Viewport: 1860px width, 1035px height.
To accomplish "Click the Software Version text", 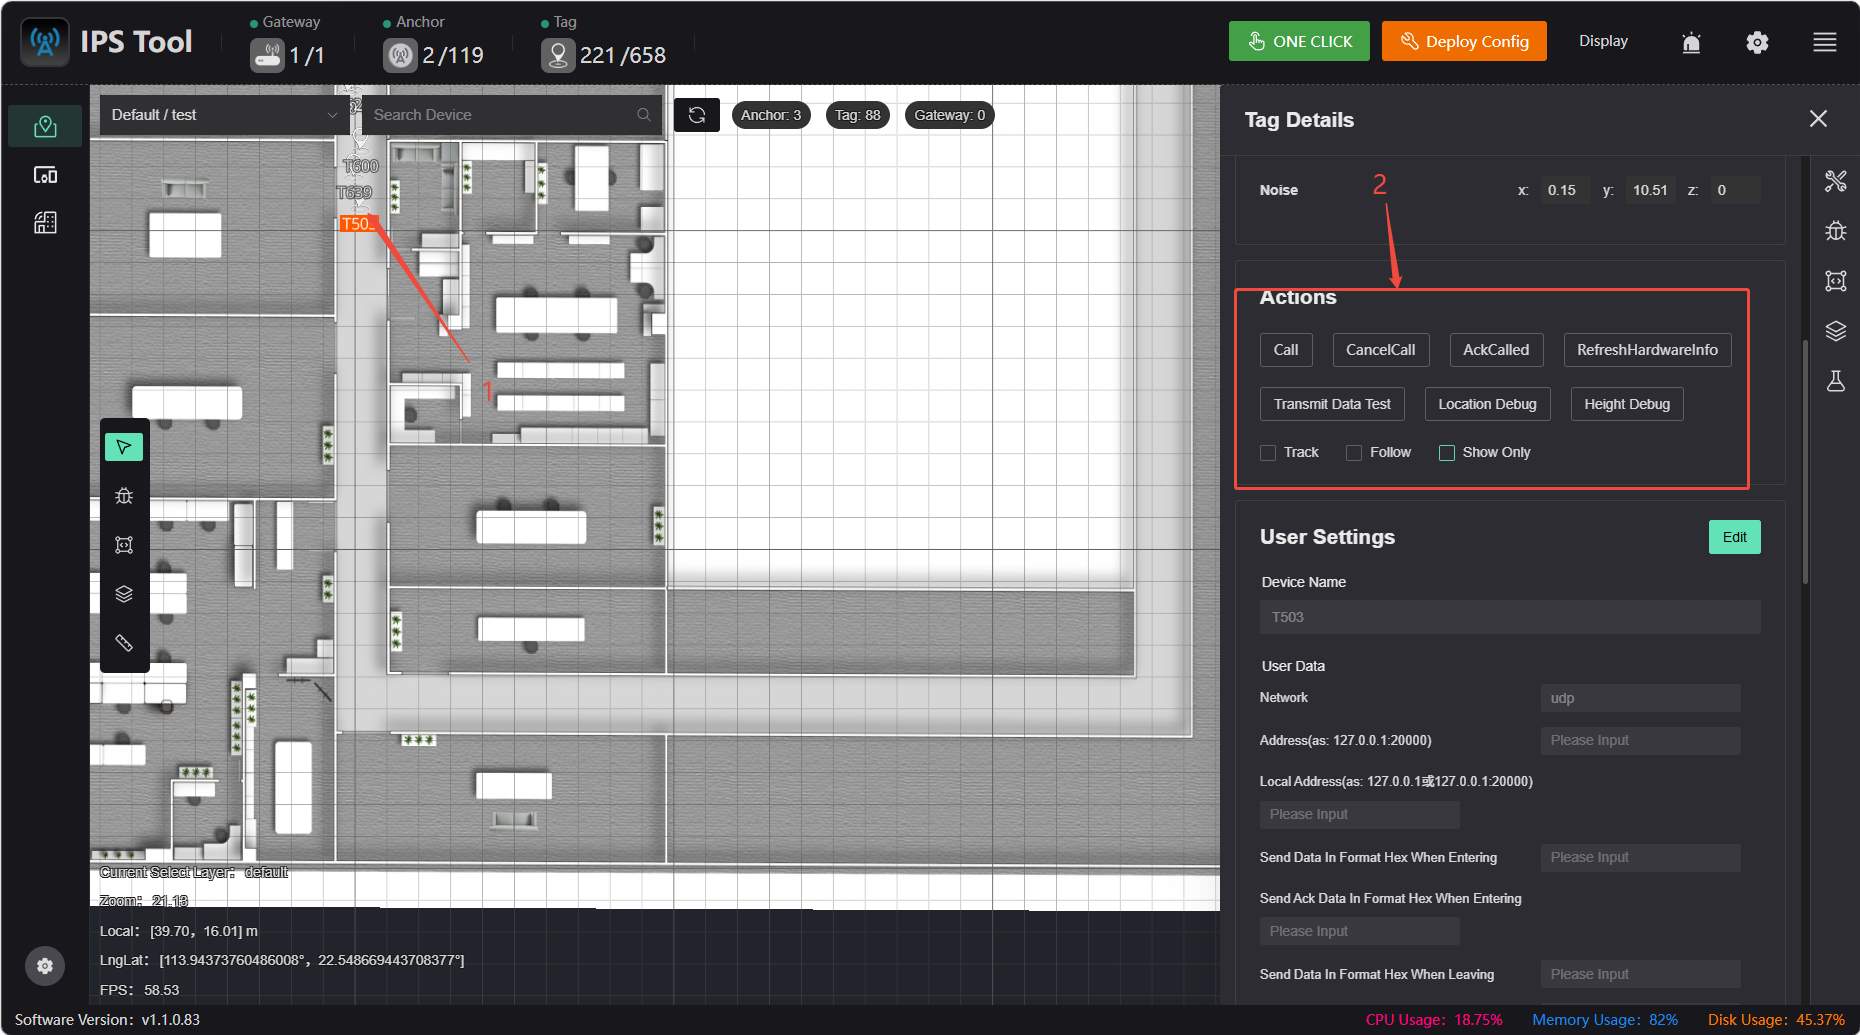I will coord(107,1020).
